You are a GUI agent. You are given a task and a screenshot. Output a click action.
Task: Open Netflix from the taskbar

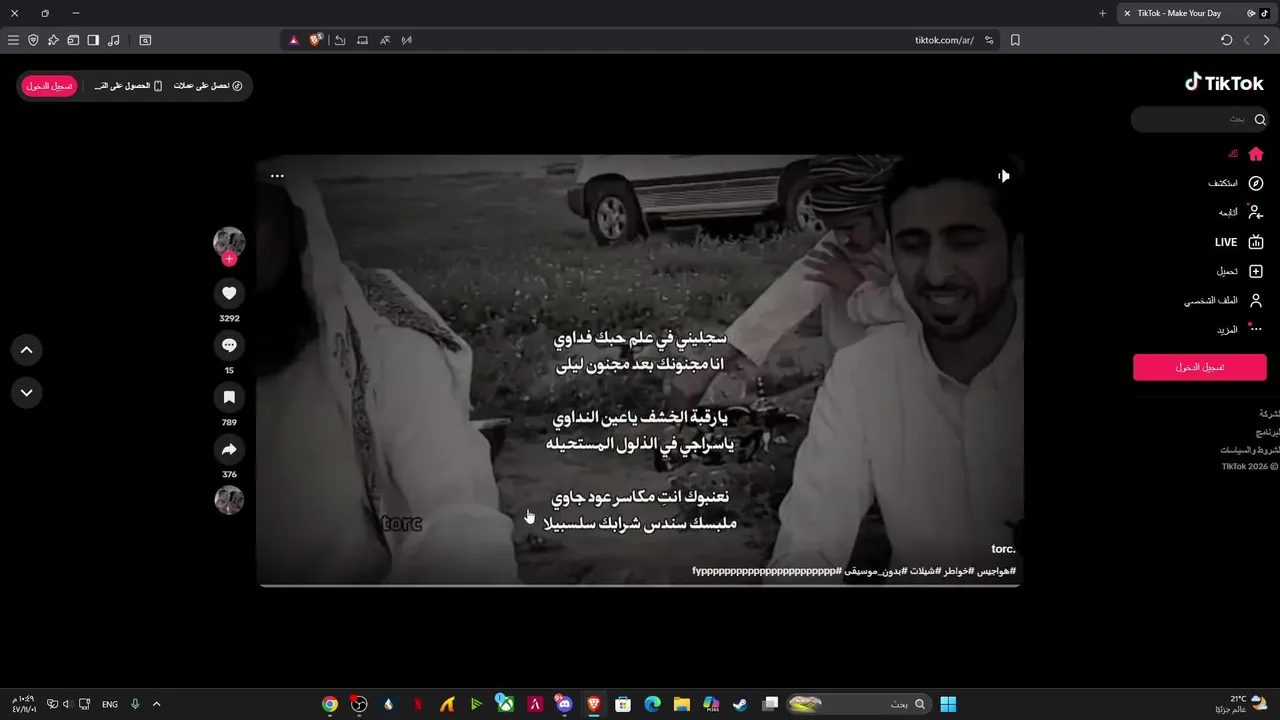418,704
